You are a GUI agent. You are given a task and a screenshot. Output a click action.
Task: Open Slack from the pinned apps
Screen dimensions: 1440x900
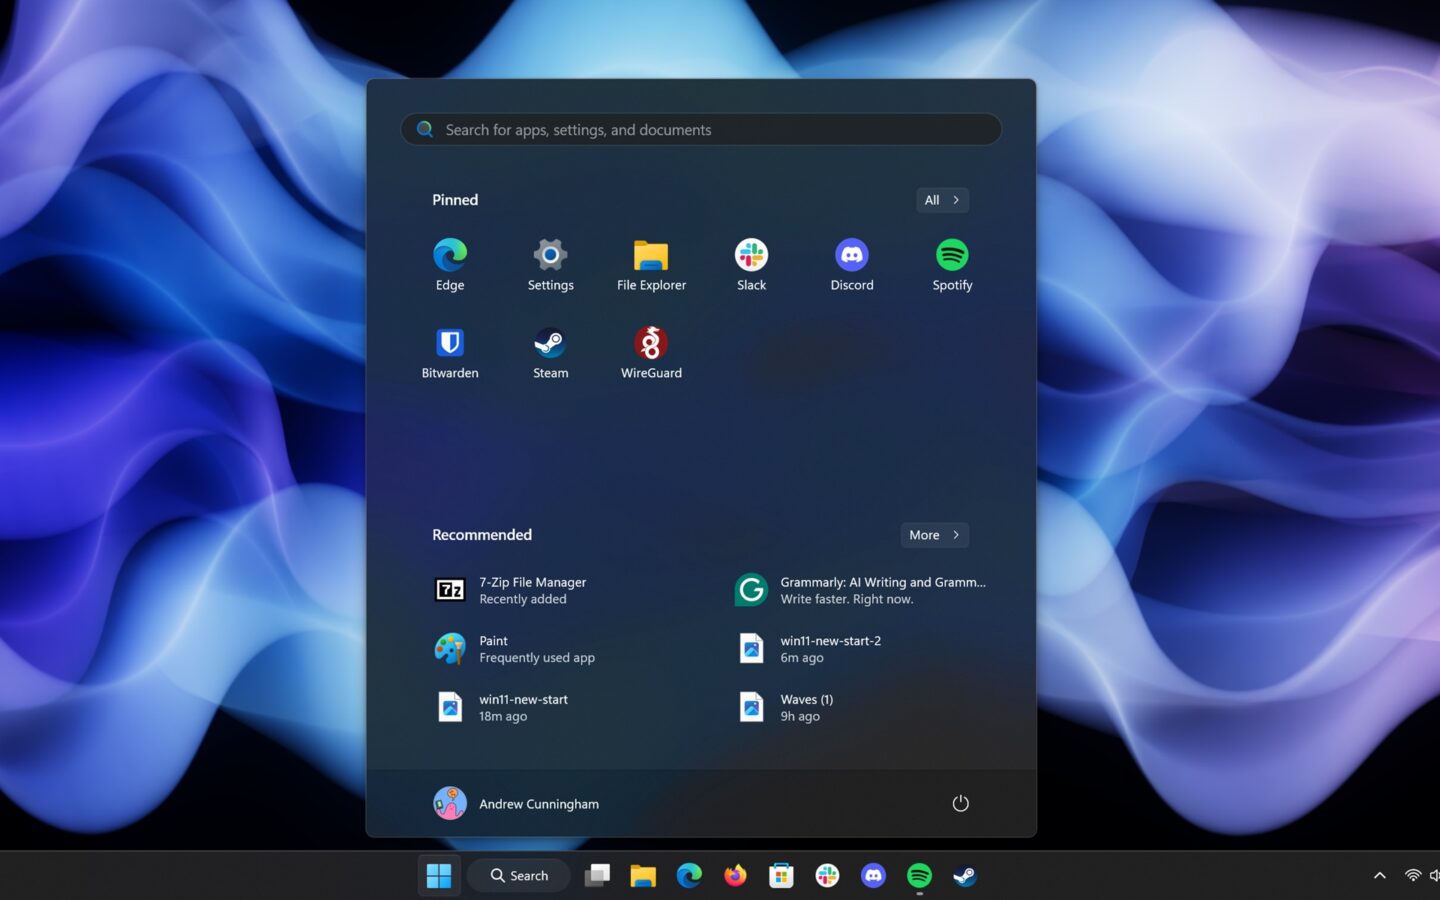[x=751, y=263]
